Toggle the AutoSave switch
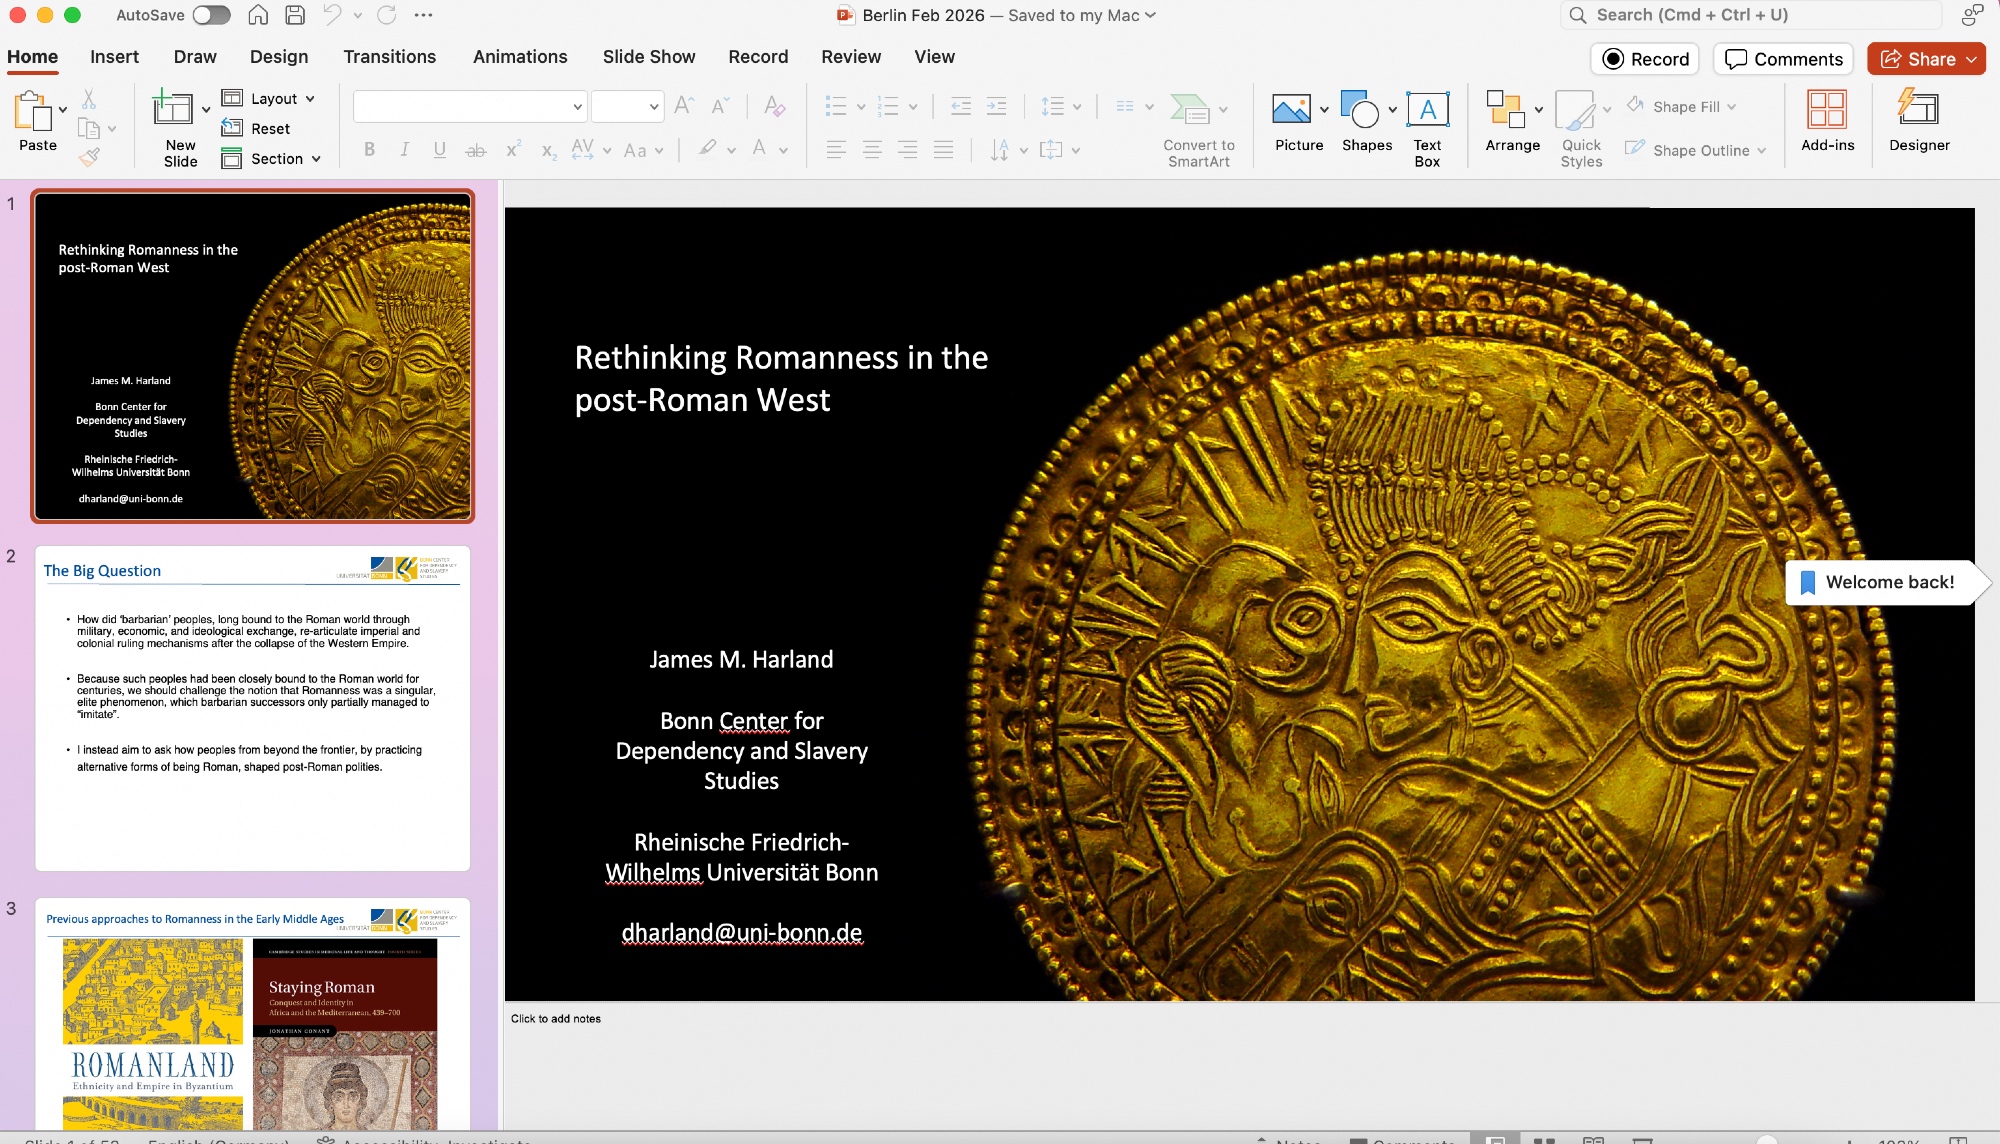Image resolution: width=2000 pixels, height=1144 pixels. (211, 15)
